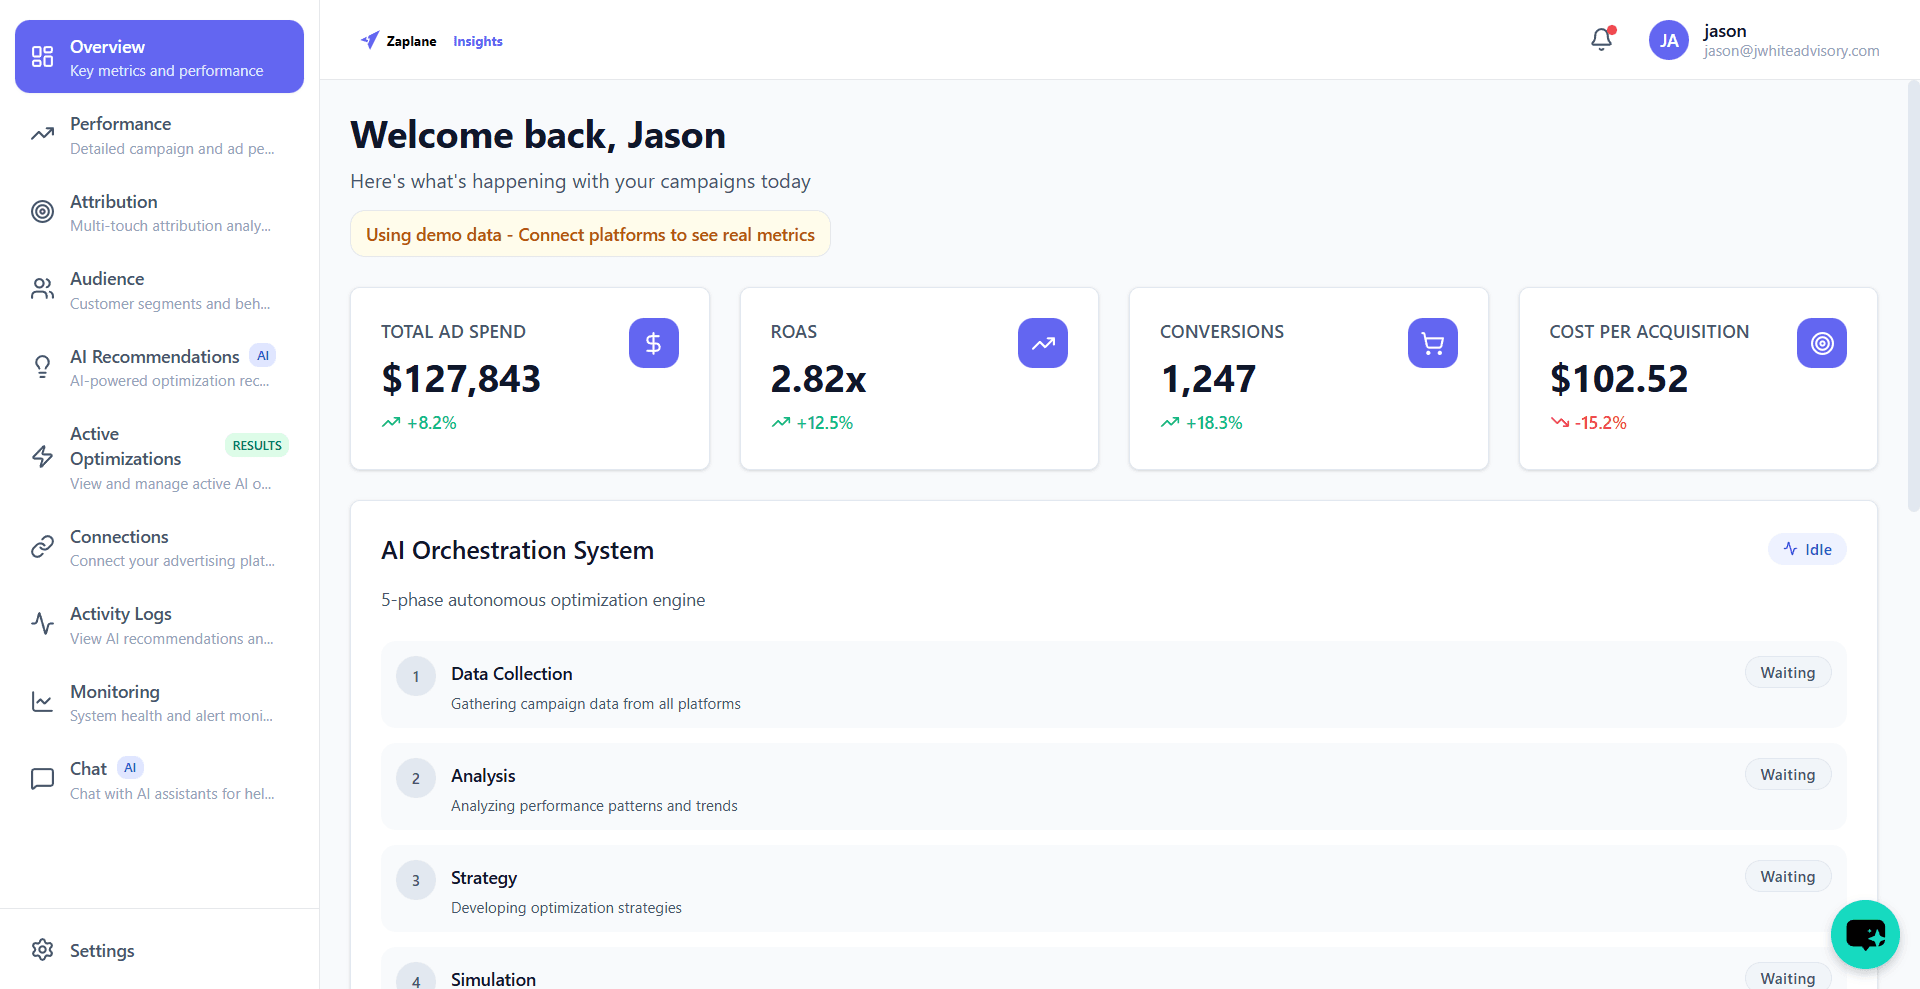Select the Active Optimizations lightning icon
Image resolution: width=1920 pixels, height=989 pixels.
[41, 456]
